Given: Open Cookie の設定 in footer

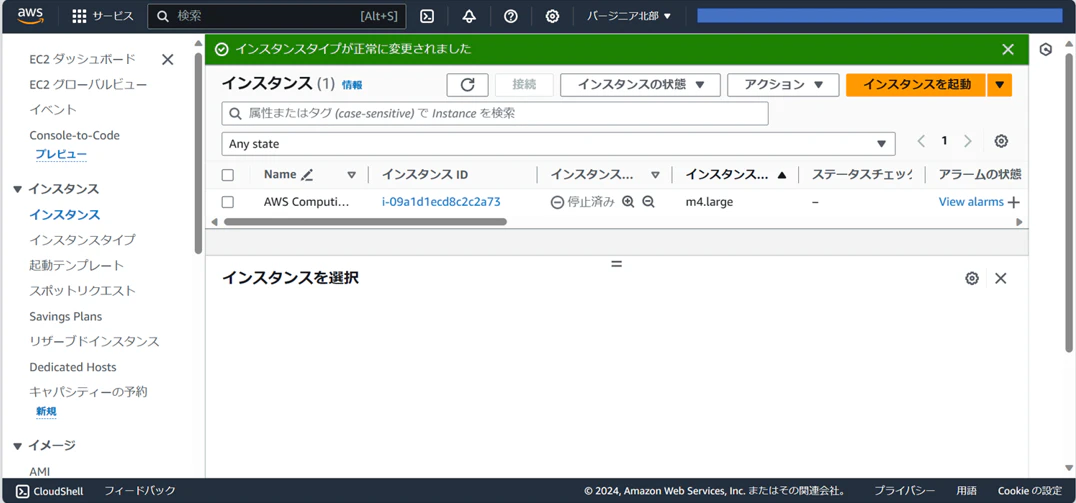Looking at the screenshot, I should [x=1029, y=491].
